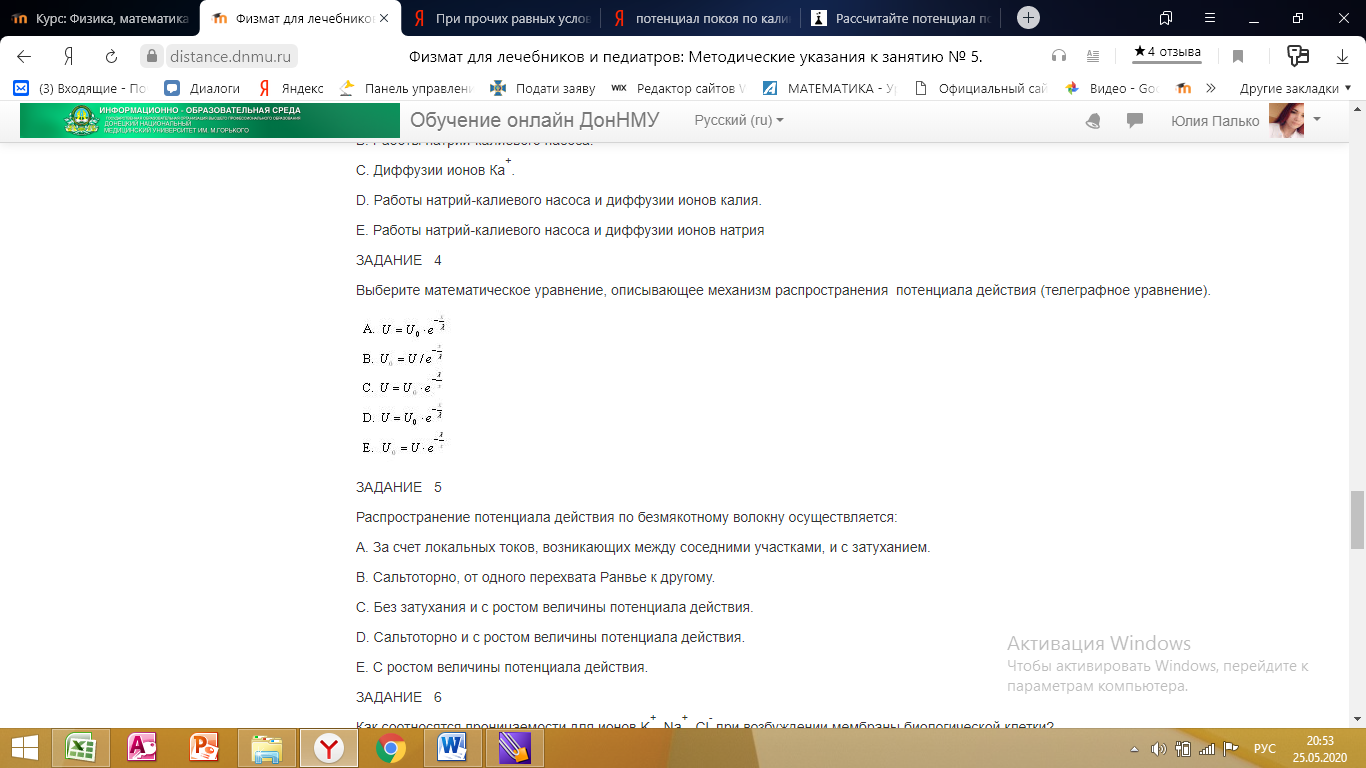Open the notifications bell icon
Viewport: 1366px width, 768px height.
[1093, 121]
